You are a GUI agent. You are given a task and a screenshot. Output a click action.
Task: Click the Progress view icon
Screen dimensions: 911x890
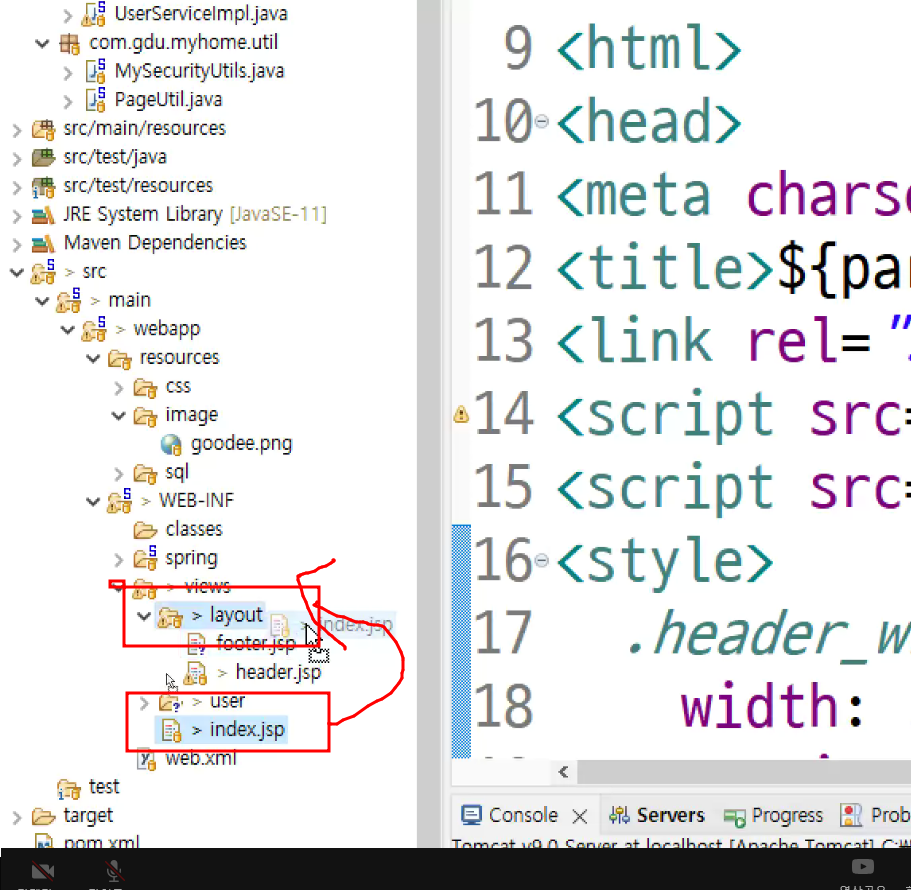pyautogui.click(x=734, y=817)
